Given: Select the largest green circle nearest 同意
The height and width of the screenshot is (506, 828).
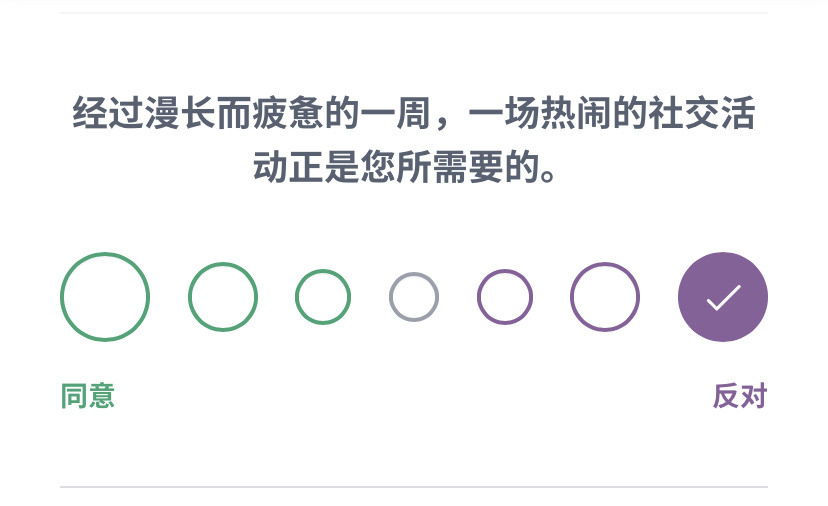Looking at the screenshot, I should coord(105,297).
